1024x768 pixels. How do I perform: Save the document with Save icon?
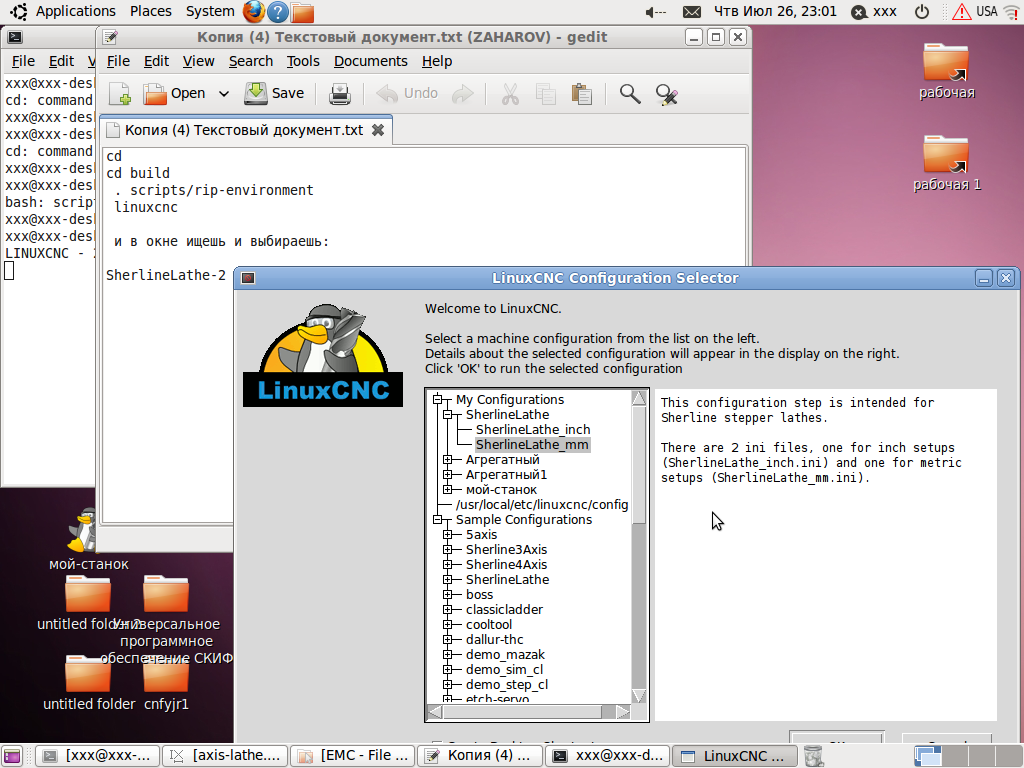point(255,94)
